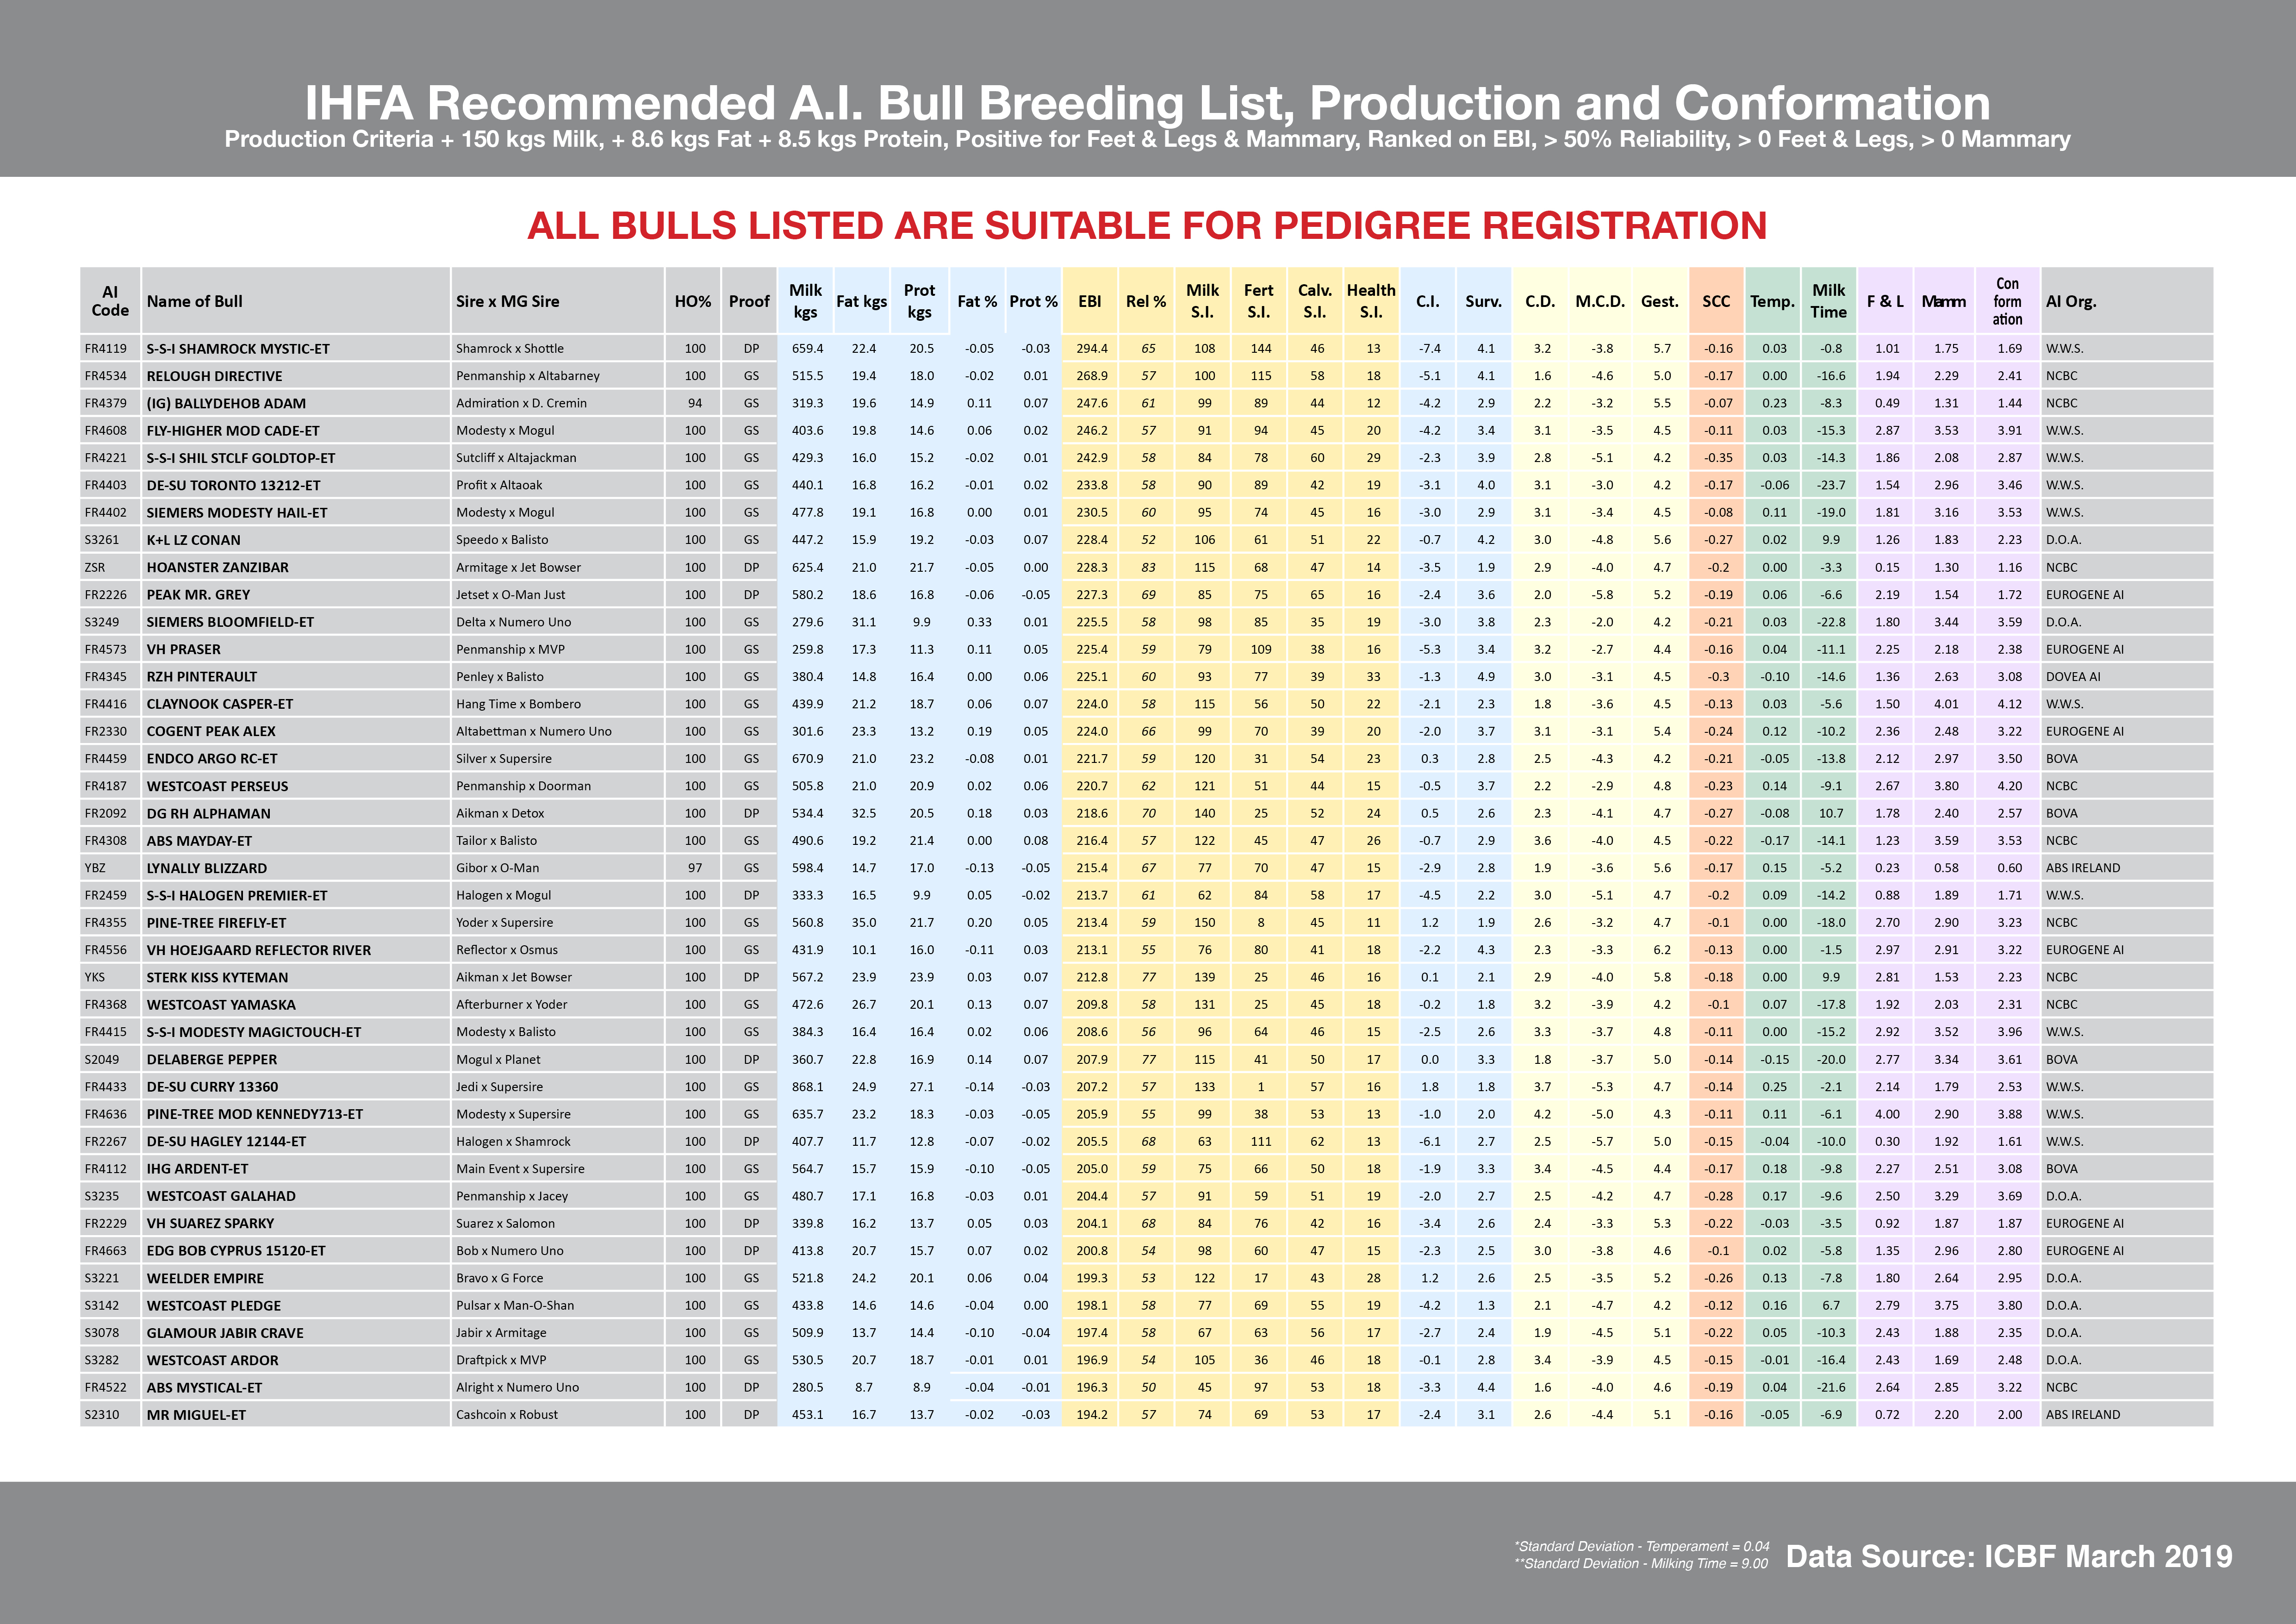This screenshot has width=2296, height=1624.
Task: Select the Conformation column header
Action: pos(2007,301)
